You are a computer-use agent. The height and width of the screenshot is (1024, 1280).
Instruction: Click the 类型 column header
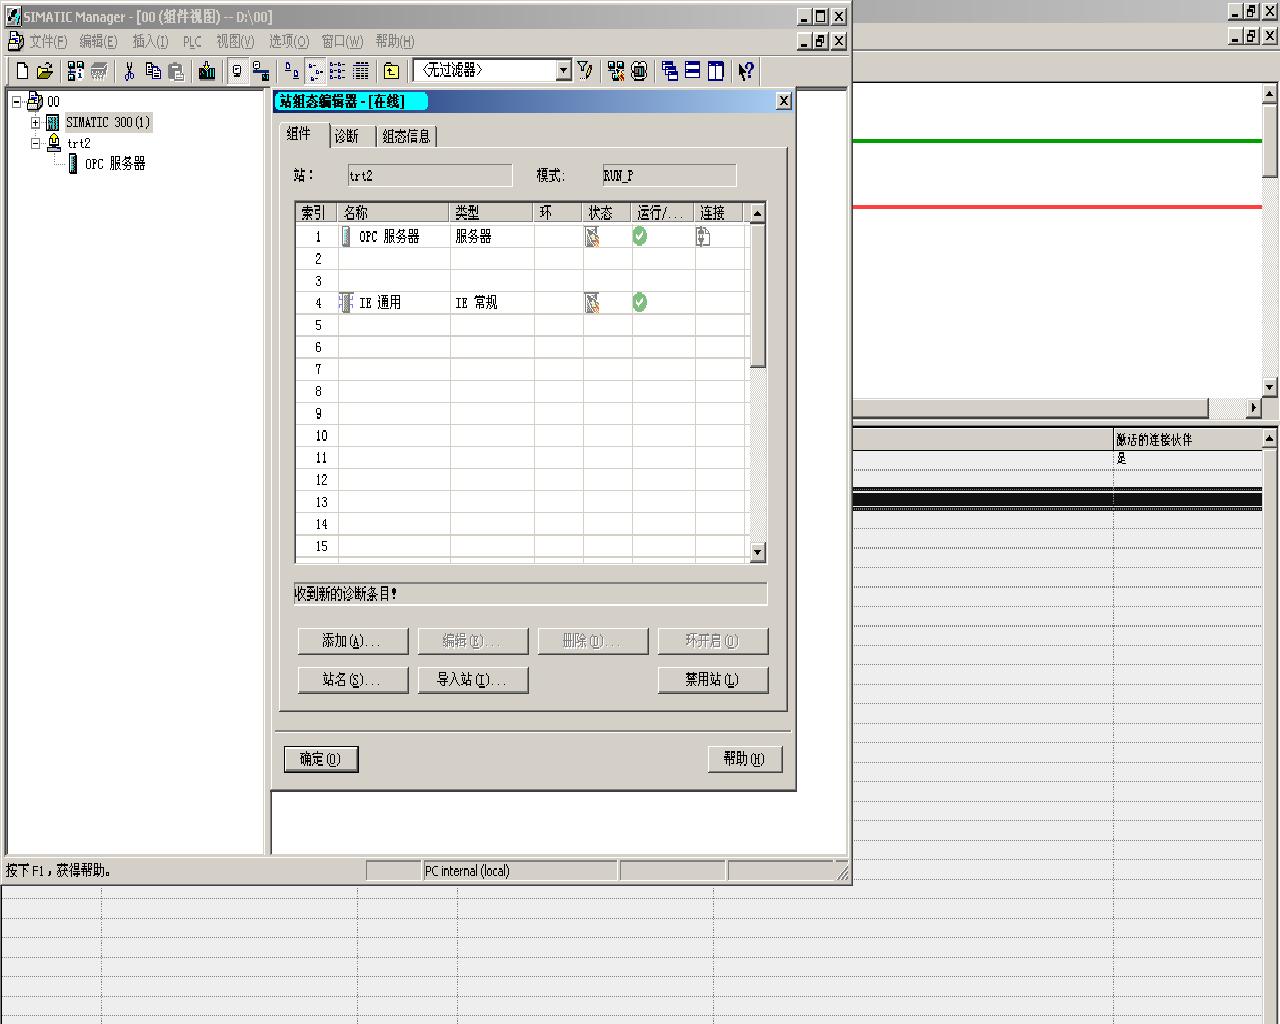point(491,213)
